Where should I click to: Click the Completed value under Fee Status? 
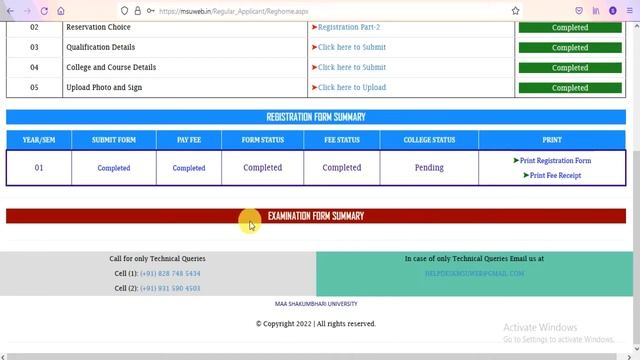342,167
